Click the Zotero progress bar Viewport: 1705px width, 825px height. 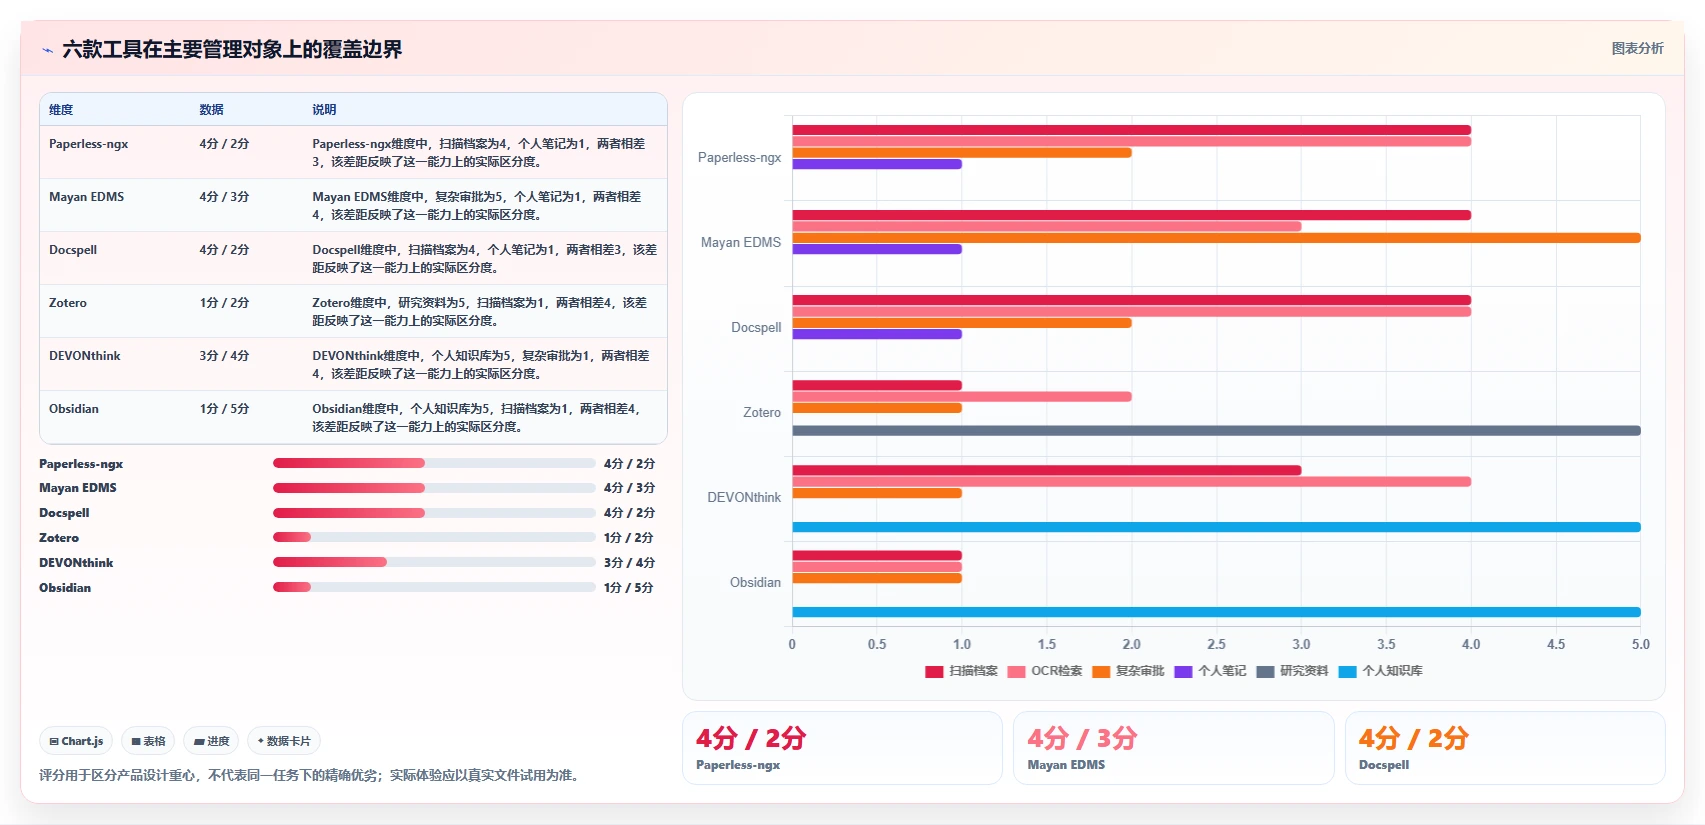(434, 537)
